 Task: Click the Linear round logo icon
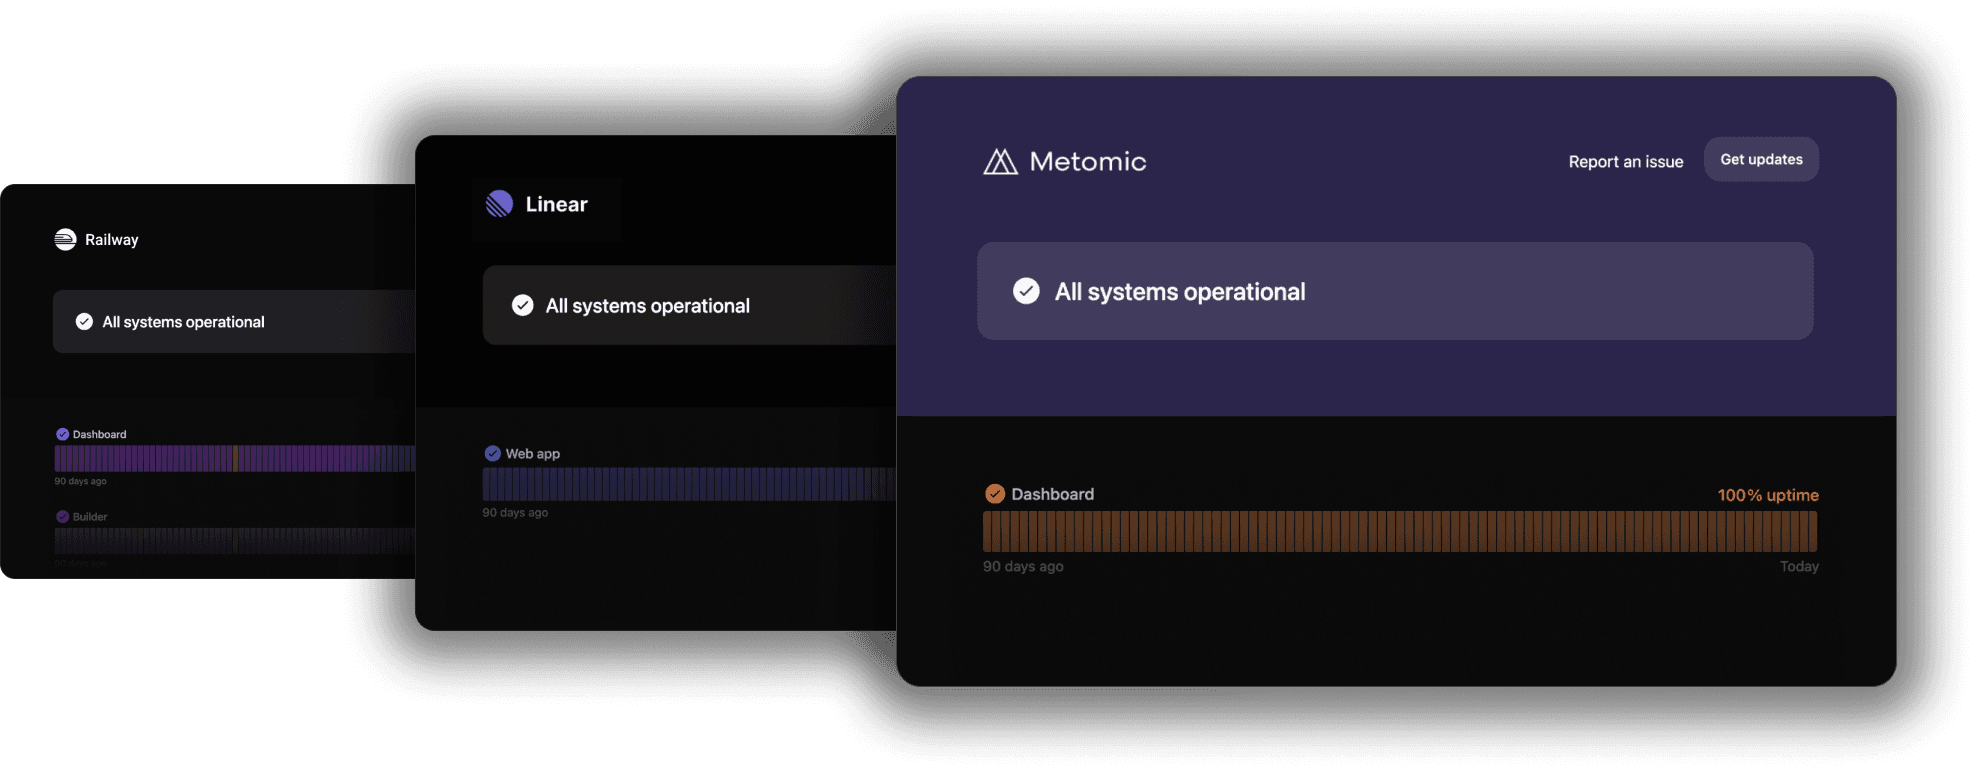click(x=499, y=204)
